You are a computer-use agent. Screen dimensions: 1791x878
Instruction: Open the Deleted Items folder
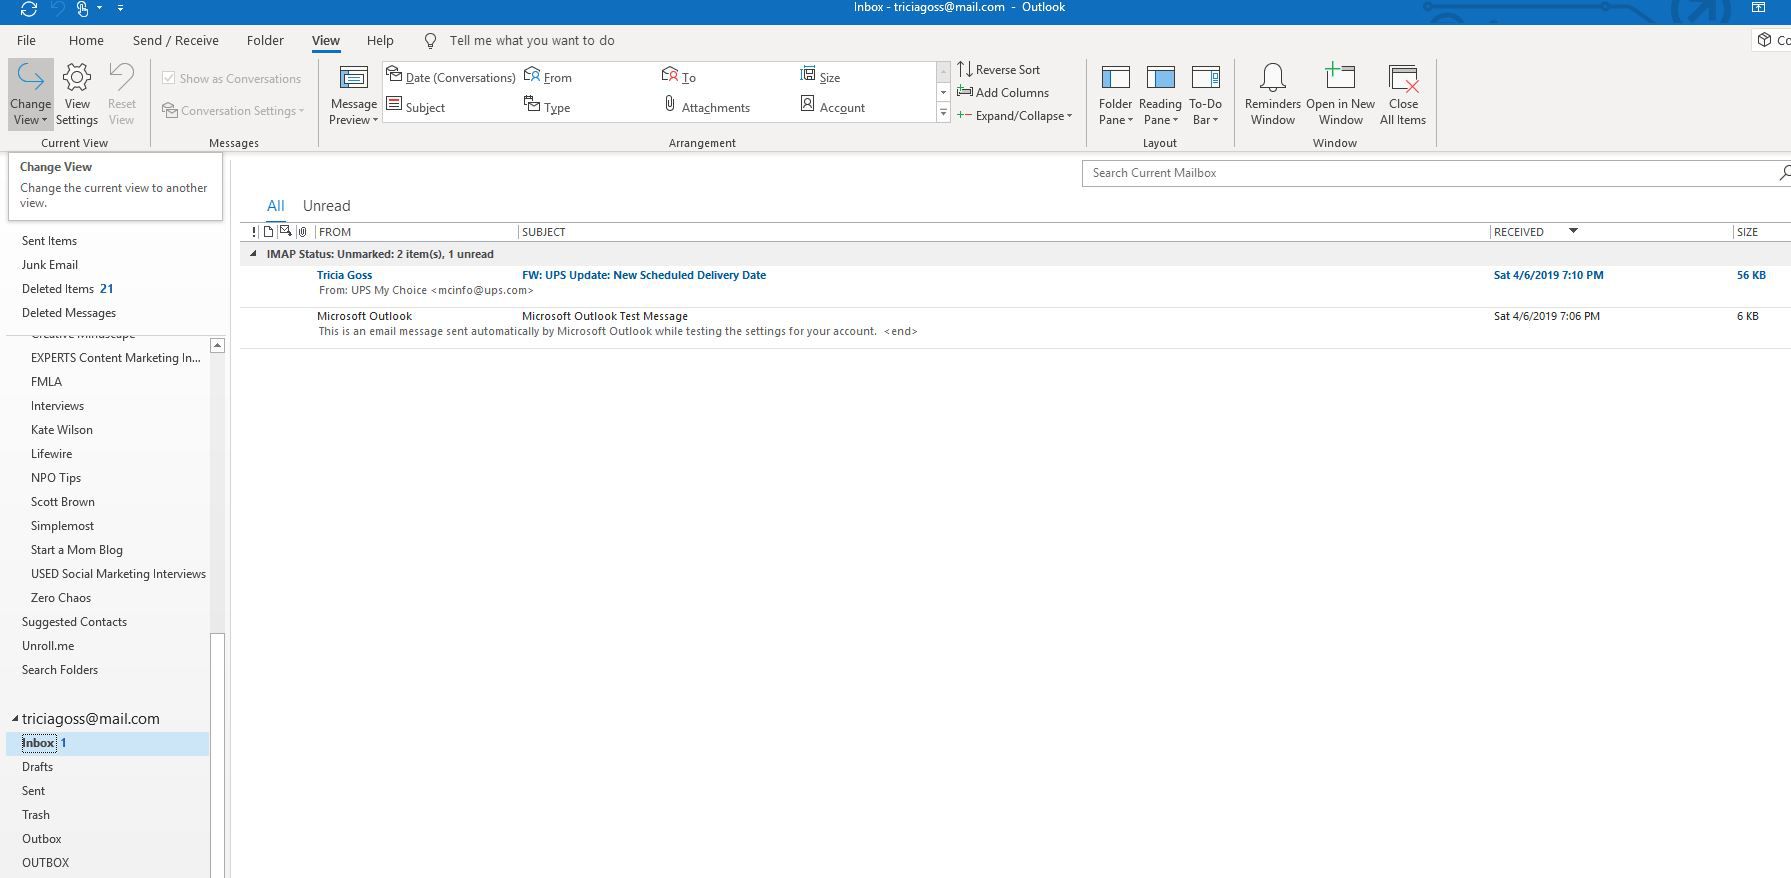tap(58, 289)
